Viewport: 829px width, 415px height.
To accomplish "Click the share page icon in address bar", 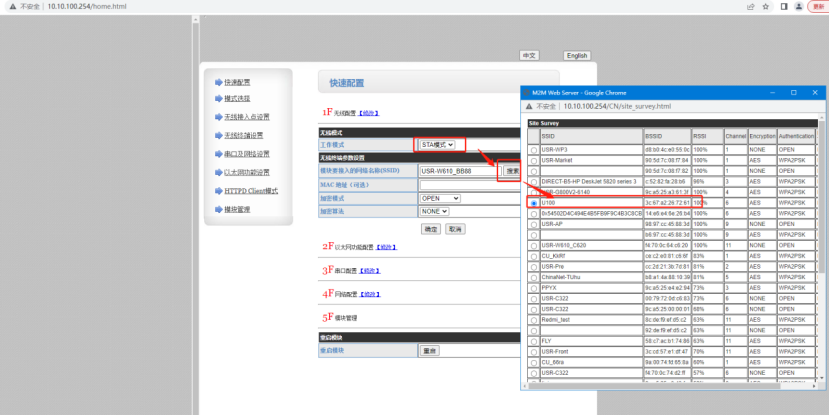I will point(749,6).
